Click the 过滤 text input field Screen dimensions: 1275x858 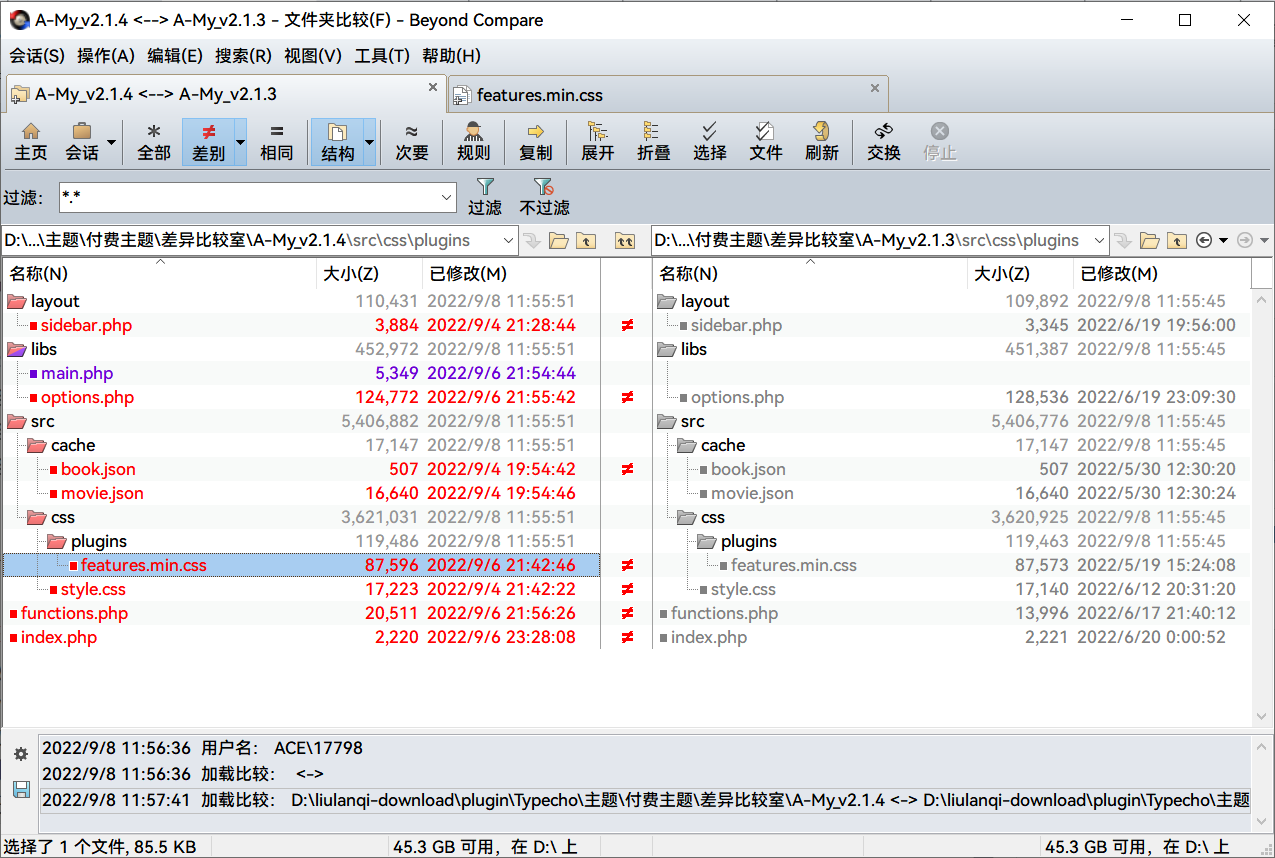point(248,198)
